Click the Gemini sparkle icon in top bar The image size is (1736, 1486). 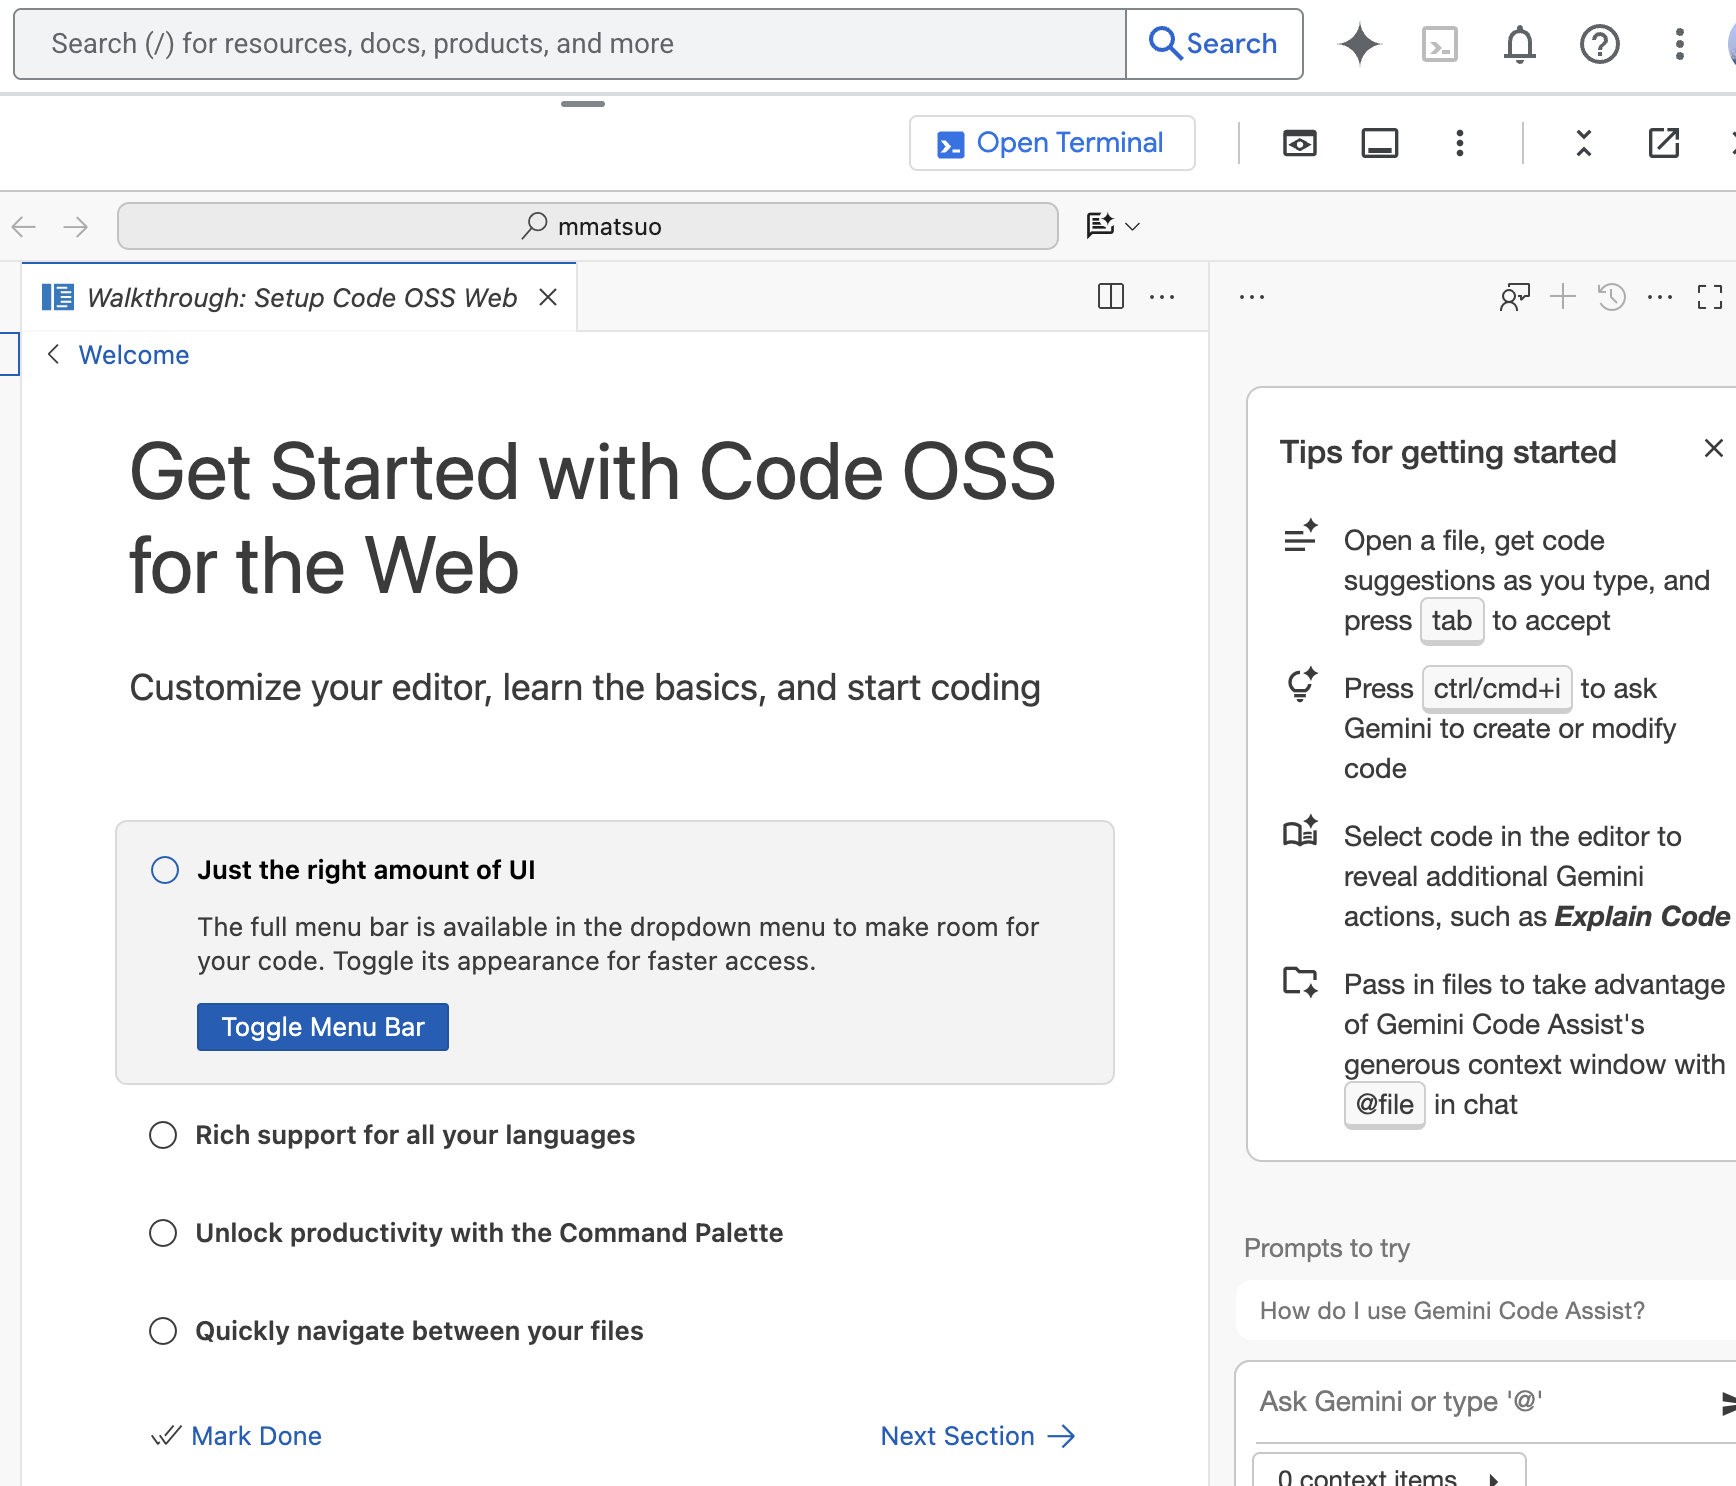point(1359,44)
